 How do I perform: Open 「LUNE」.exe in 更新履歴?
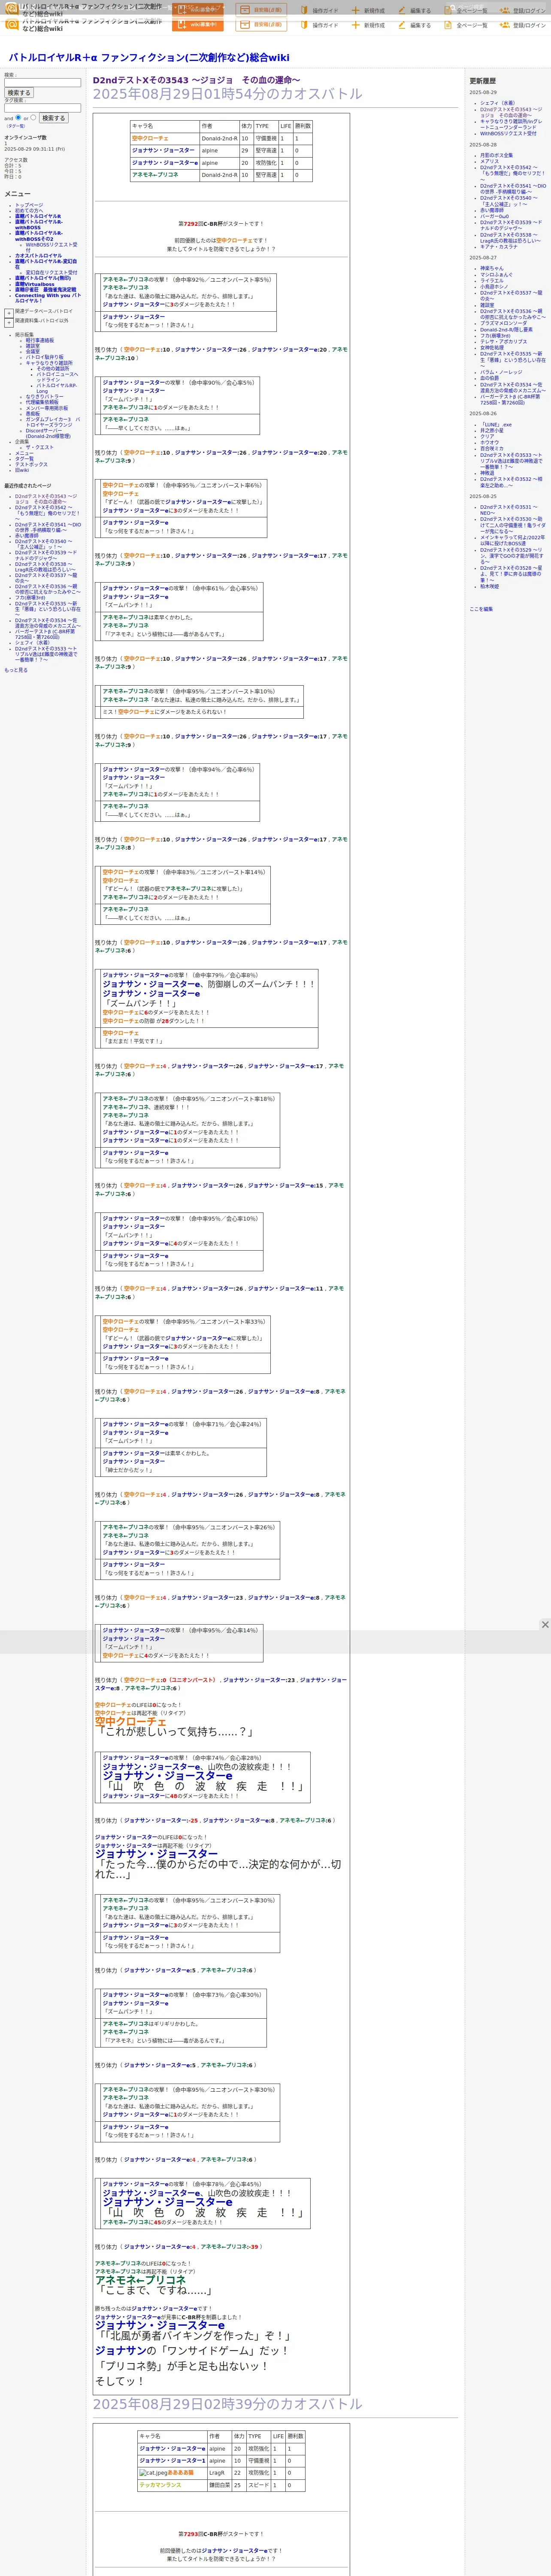pos(496,424)
